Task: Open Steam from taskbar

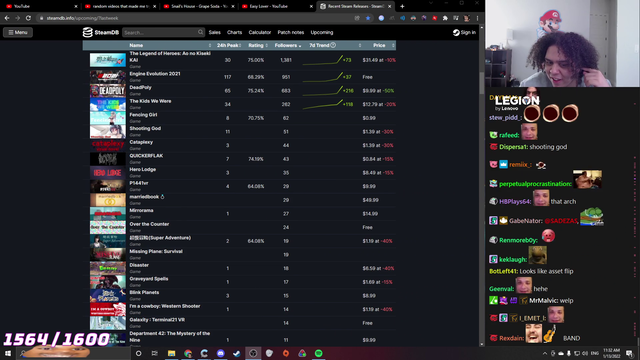Action: pyautogui.click(x=237, y=353)
